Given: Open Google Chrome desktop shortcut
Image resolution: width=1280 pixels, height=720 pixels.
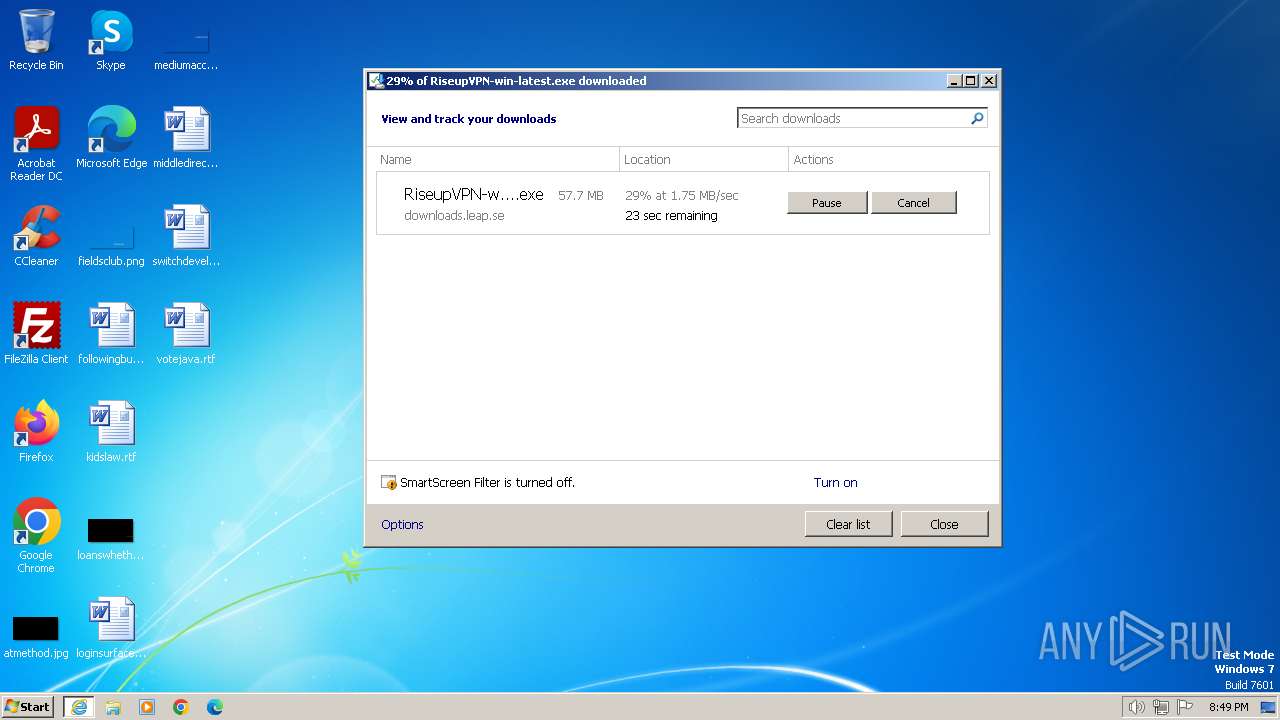Looking at the screenshot, I should tap(36, 536).
